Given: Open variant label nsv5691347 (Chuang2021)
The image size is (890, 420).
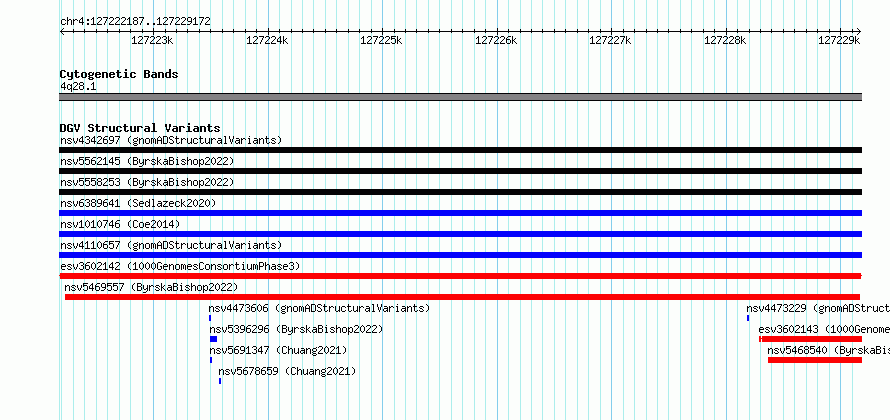Looking at the screenshot, I should click(x=278, y=350).
